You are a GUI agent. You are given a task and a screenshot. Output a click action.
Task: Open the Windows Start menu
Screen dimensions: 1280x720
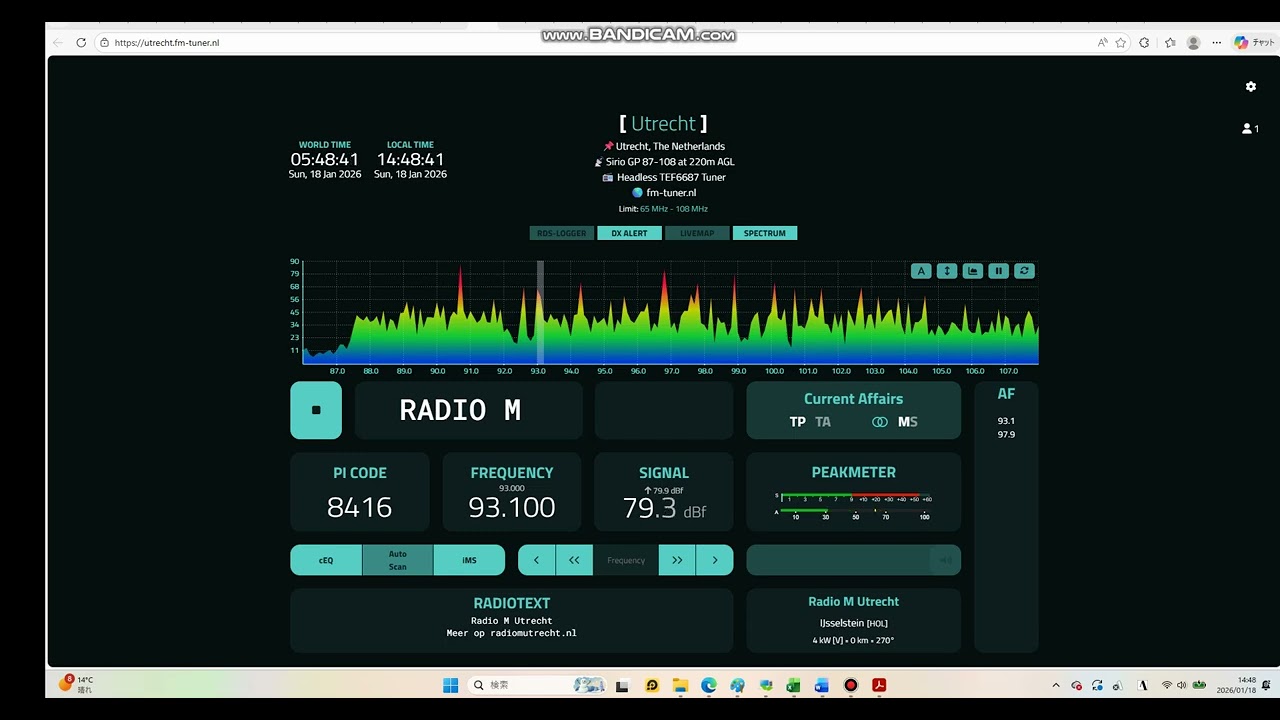pyautogui.click(x=450, y=685)
